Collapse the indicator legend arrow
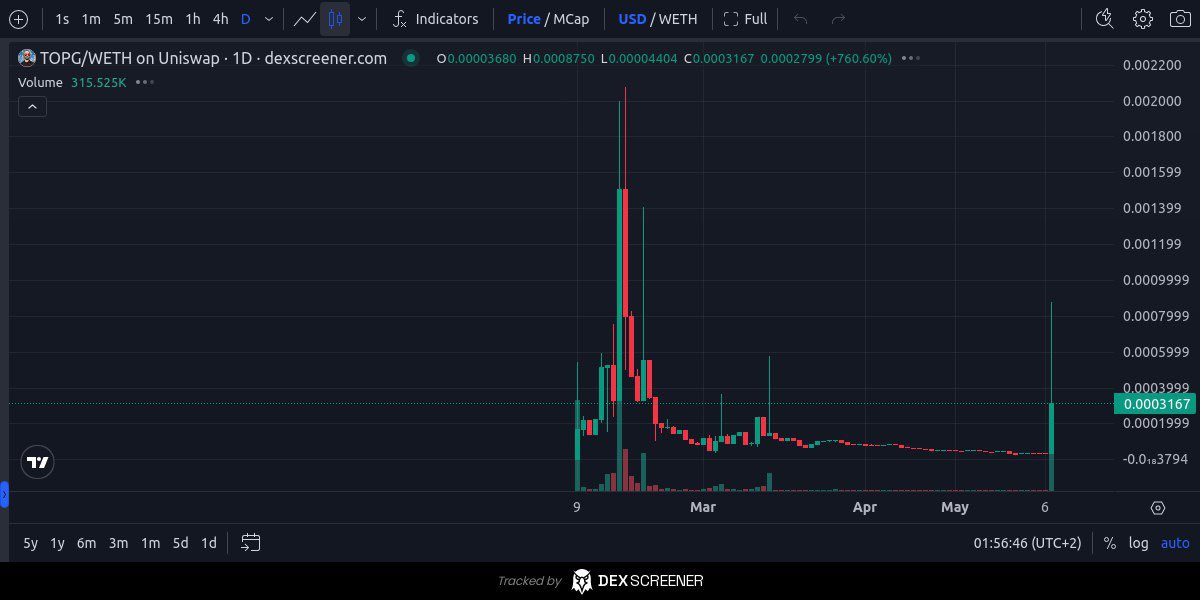The height and width of the screenshot is (600, 1200). [32, 106]
